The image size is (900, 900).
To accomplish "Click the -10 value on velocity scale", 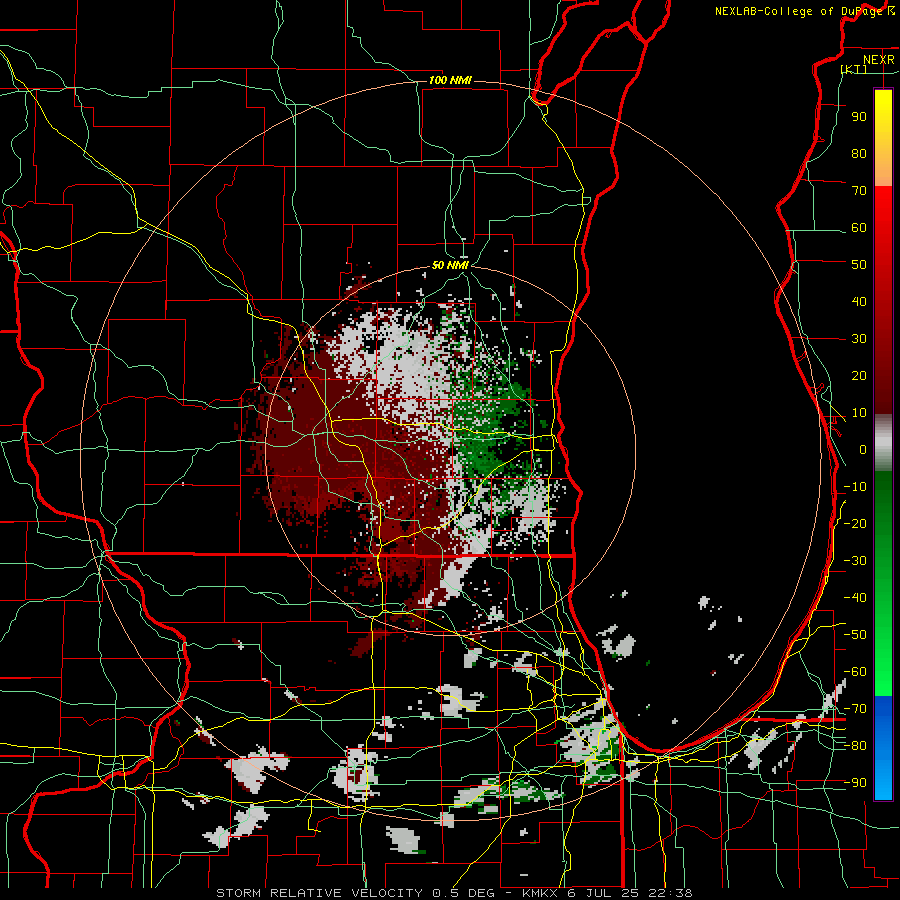I will [x=855, y=487].
